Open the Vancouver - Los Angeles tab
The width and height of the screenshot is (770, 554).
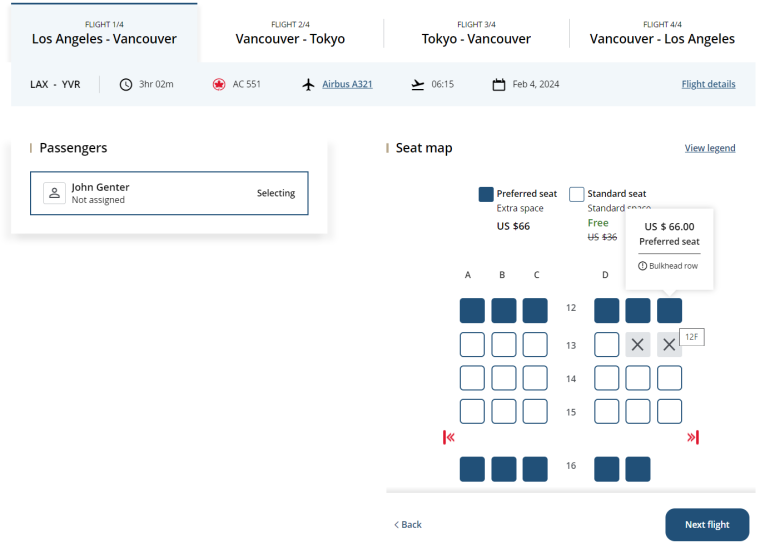(x=662, y=32)
